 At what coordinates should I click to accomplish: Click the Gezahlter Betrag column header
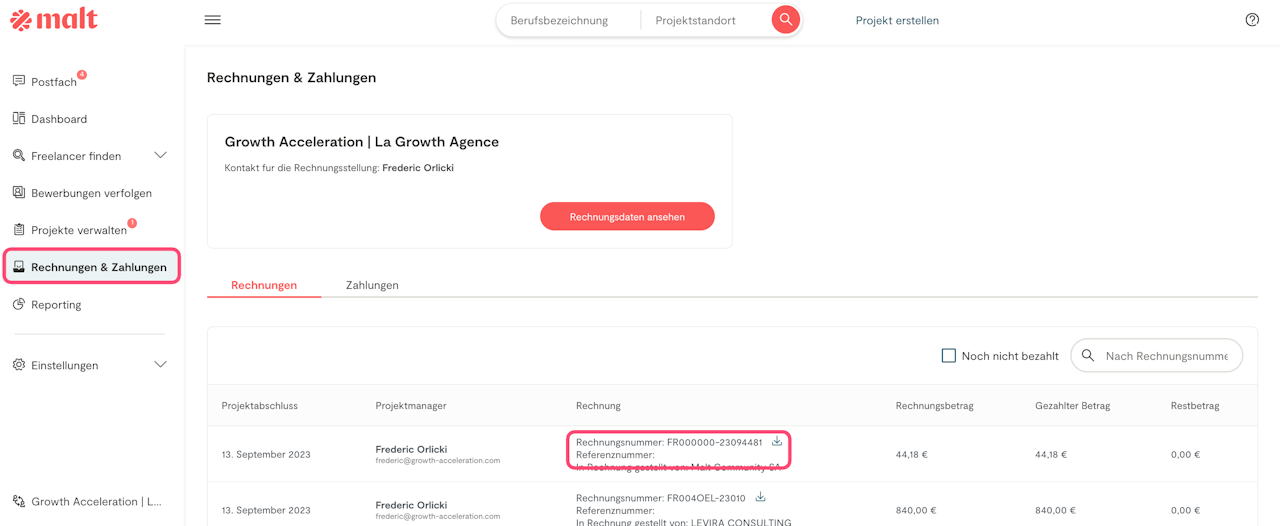[1072, 405]
